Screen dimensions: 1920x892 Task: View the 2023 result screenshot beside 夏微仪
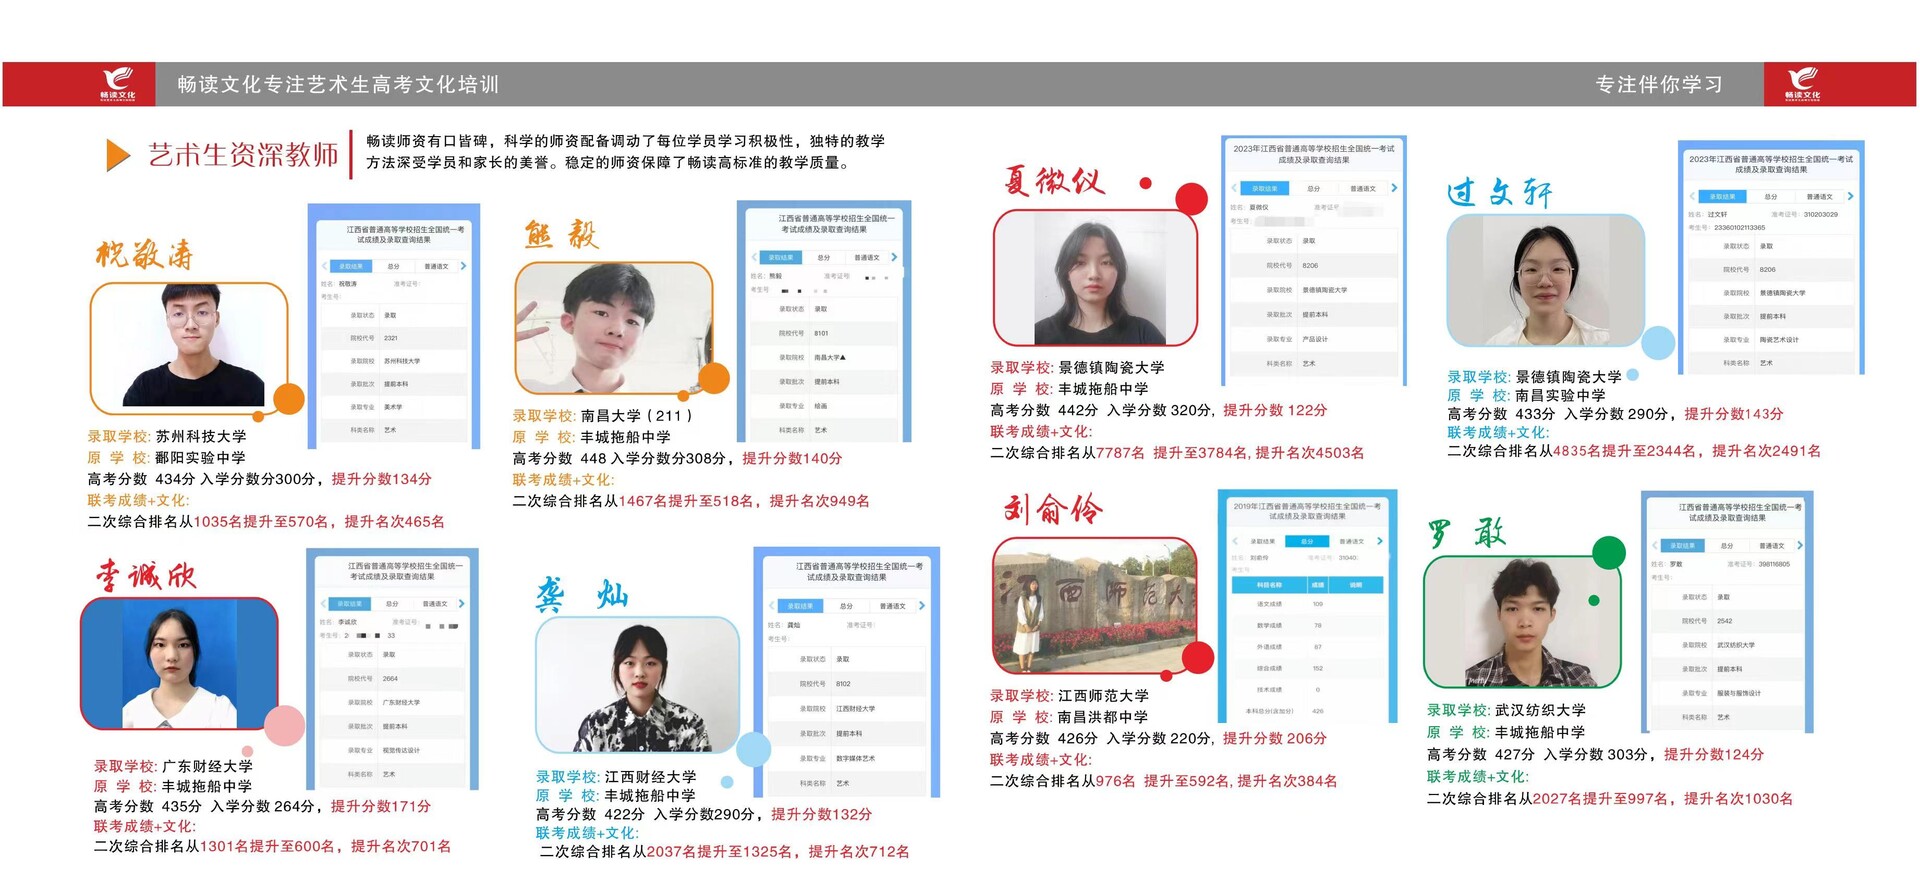(x=1314, y=260)
